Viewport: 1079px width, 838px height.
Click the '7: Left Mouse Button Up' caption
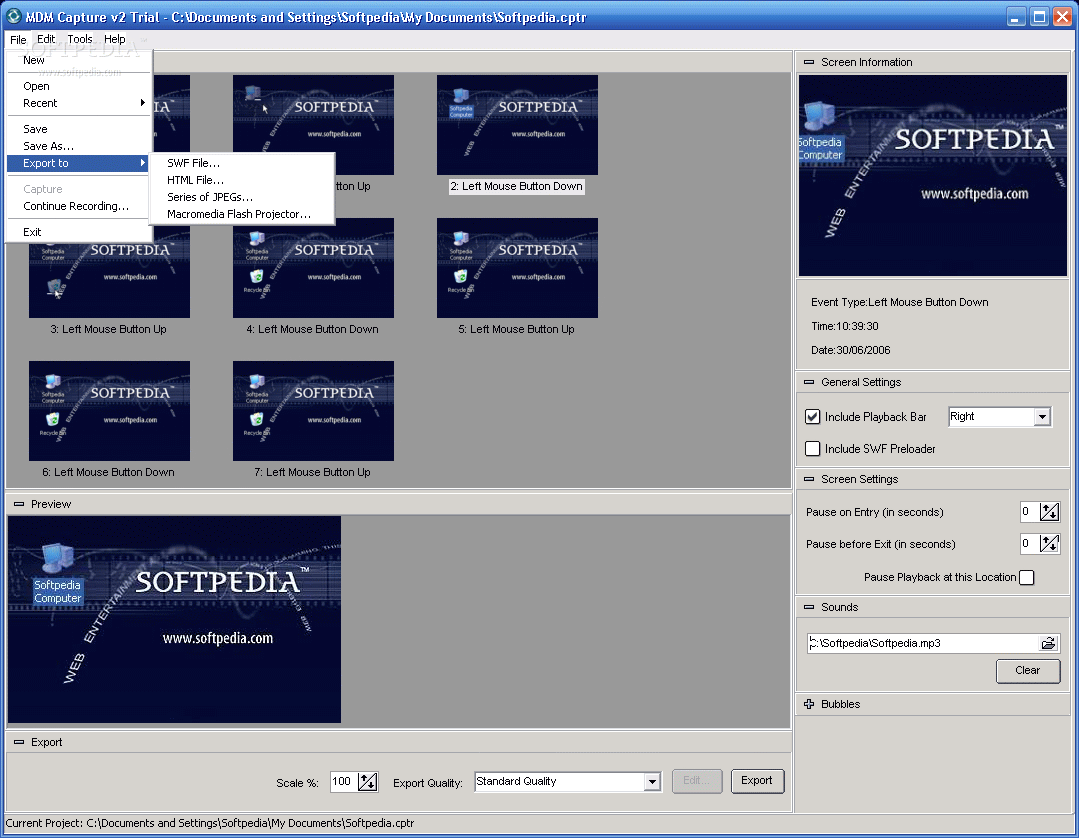pyautogui.click(x=312, y=473)
